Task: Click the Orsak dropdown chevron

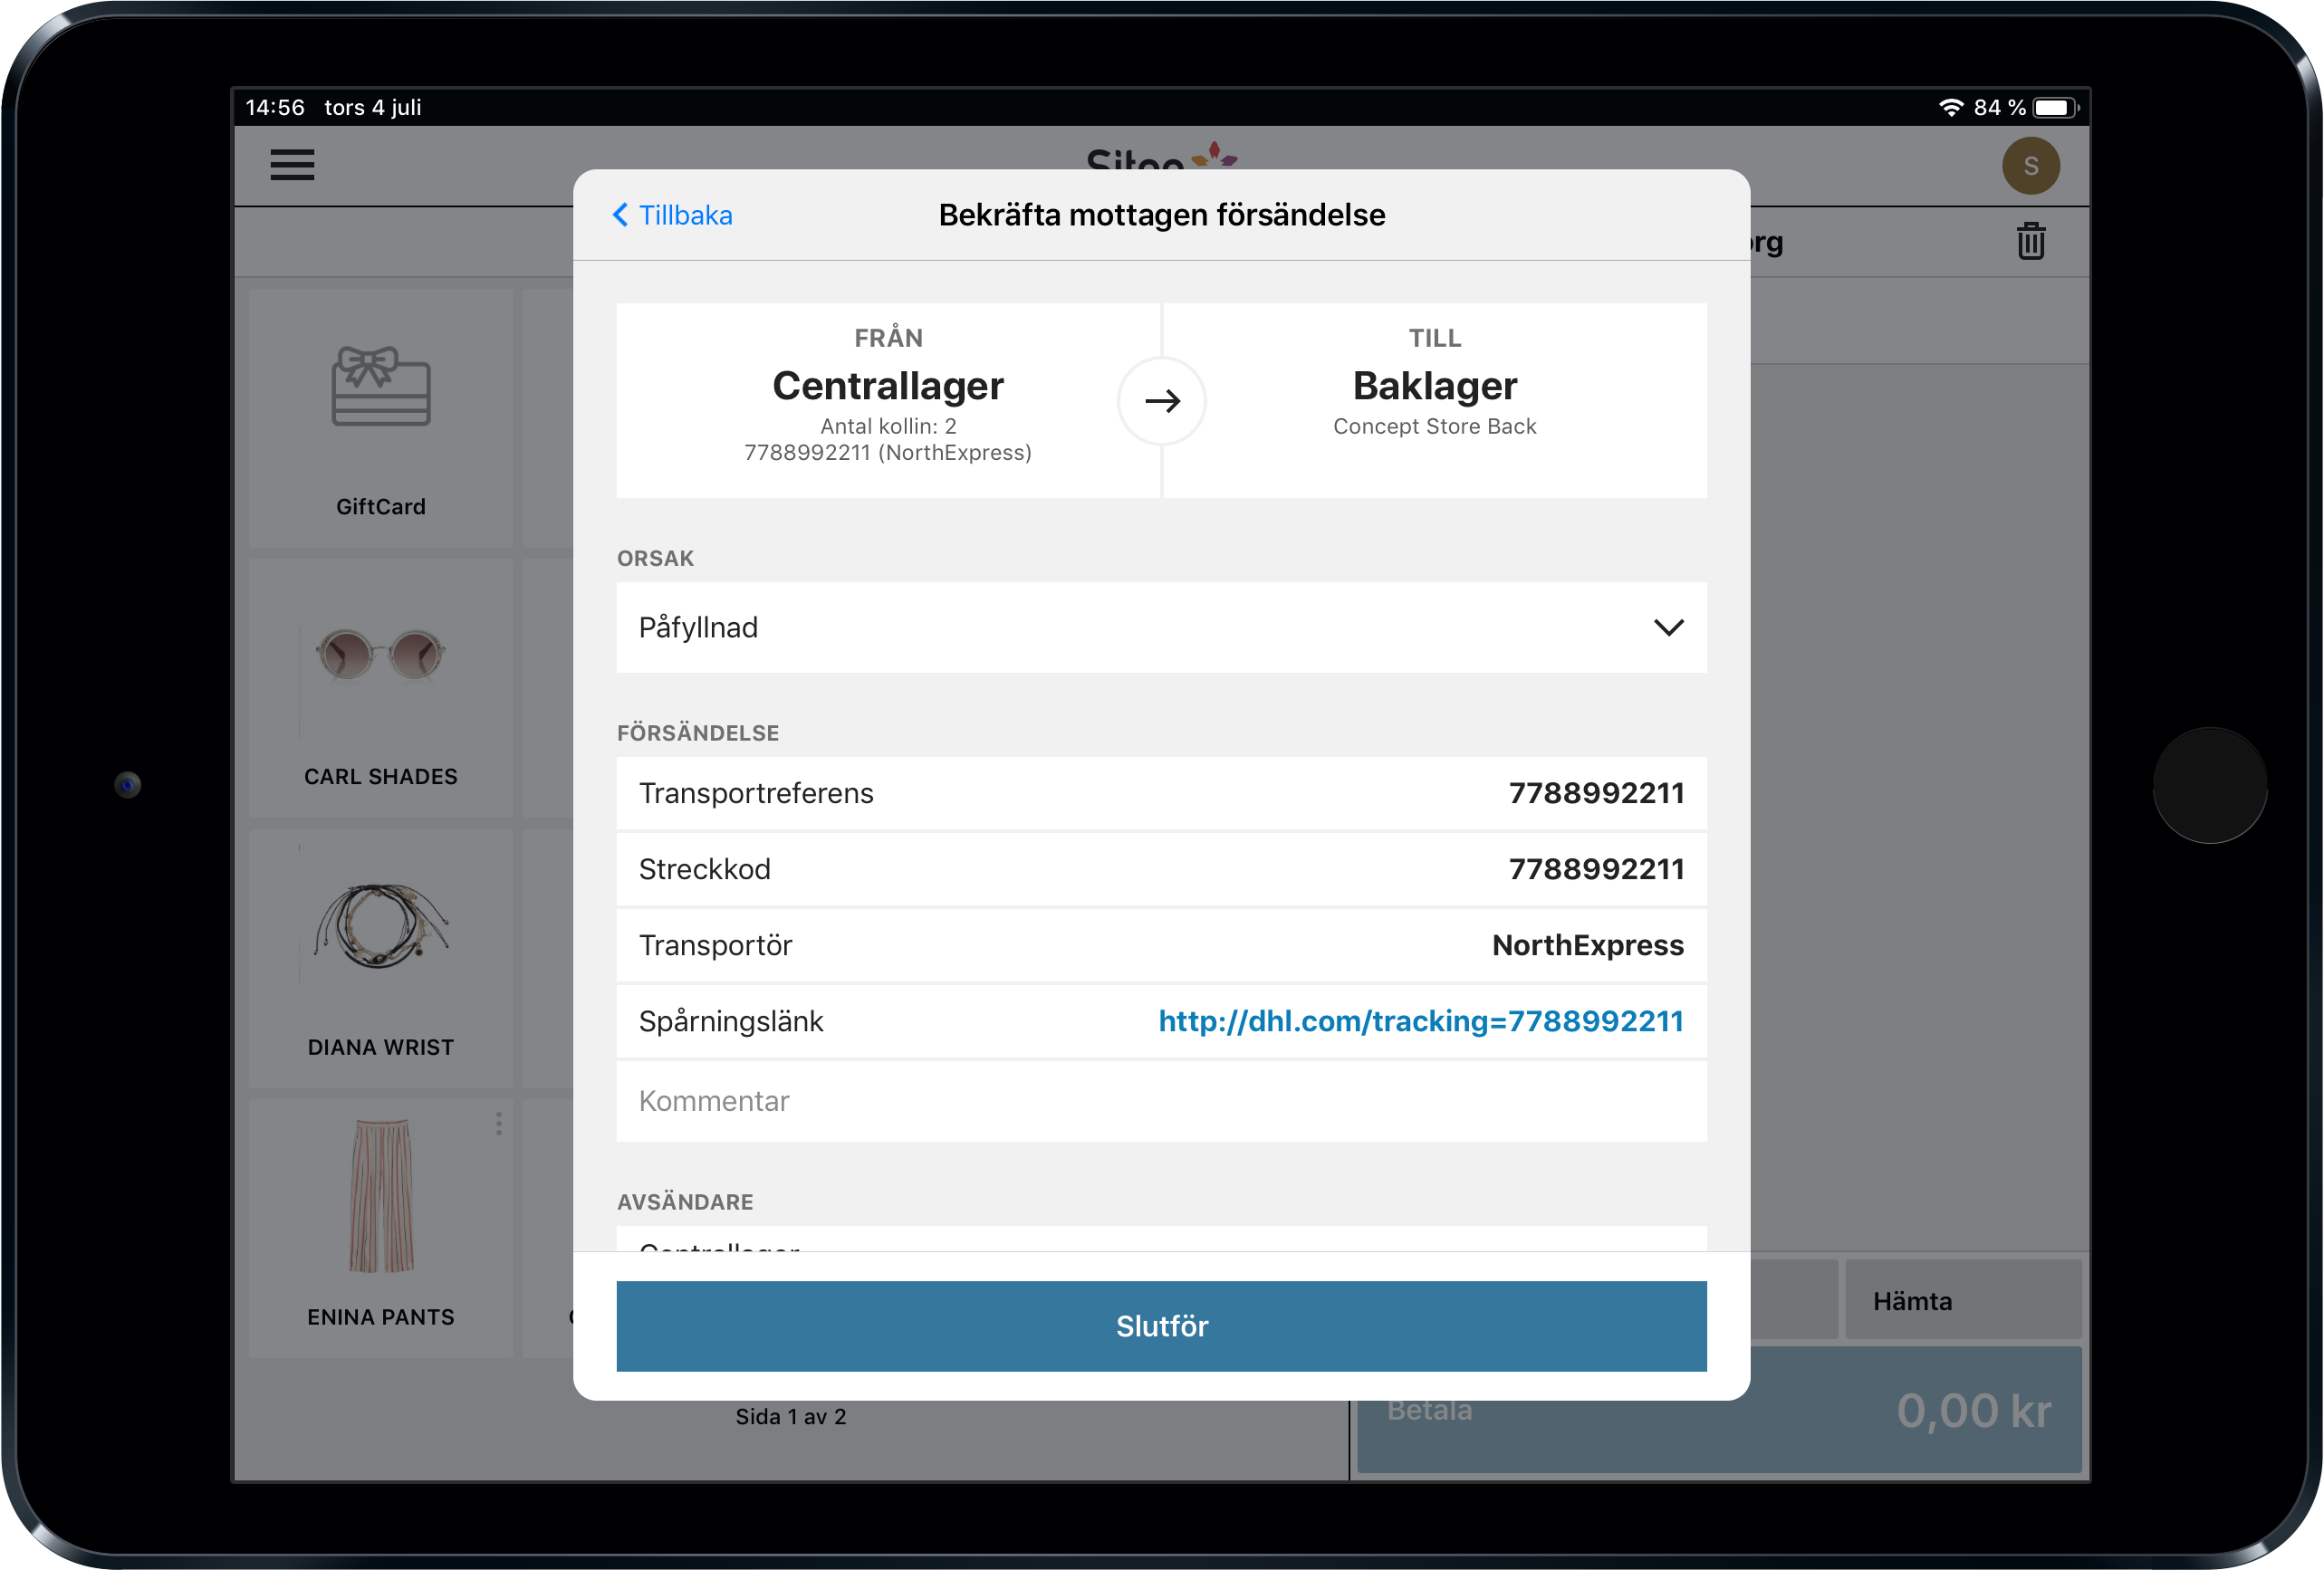Action: coord(1668,627)
